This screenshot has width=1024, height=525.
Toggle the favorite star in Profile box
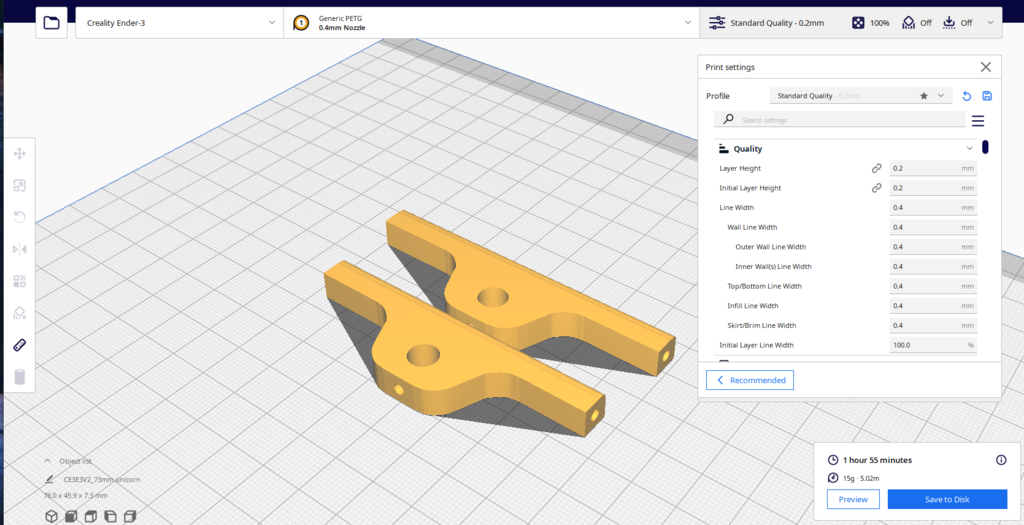point(924,96)
